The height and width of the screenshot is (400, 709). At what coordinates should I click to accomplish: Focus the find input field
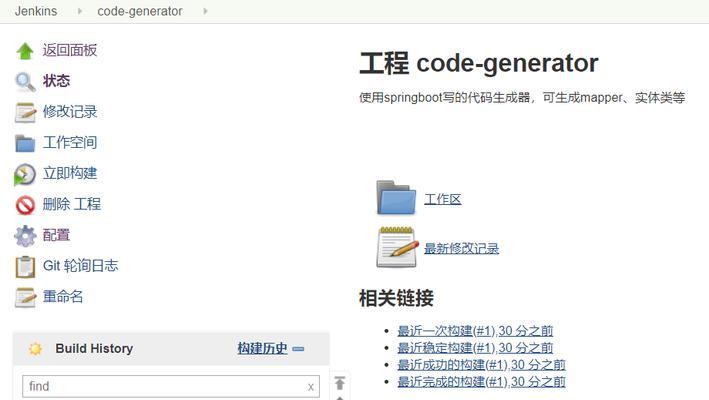(x=171, y=386)
